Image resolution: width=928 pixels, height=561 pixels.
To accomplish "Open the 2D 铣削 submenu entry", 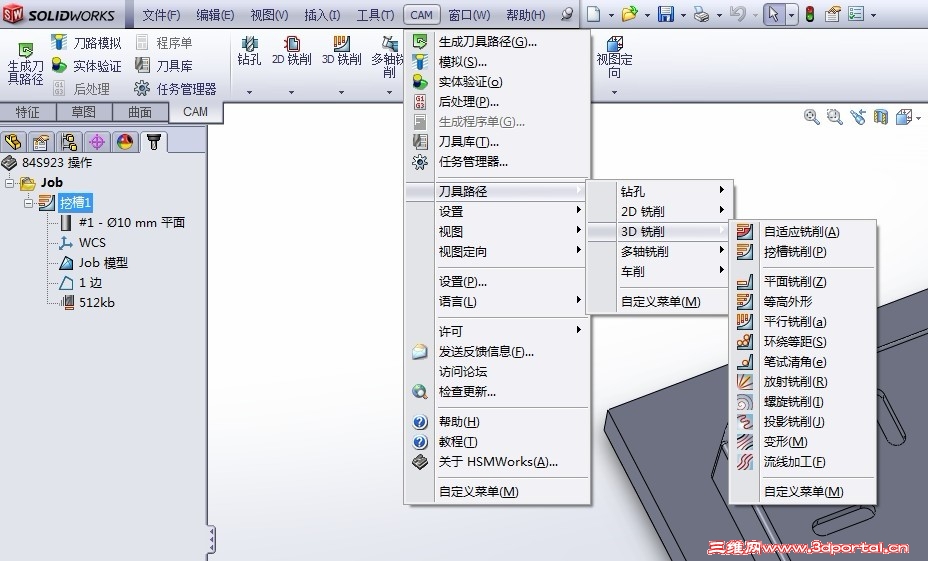I will [x=660, y=211].
